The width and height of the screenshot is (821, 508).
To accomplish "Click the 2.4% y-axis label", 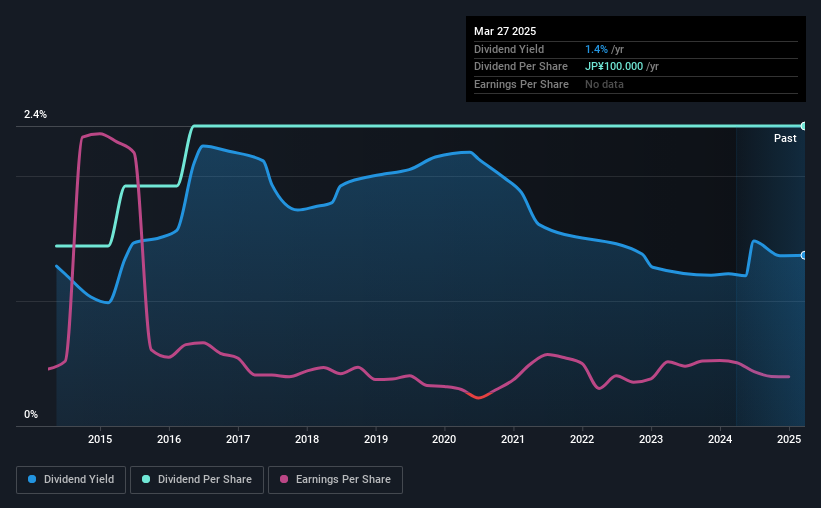I will 35,114.
